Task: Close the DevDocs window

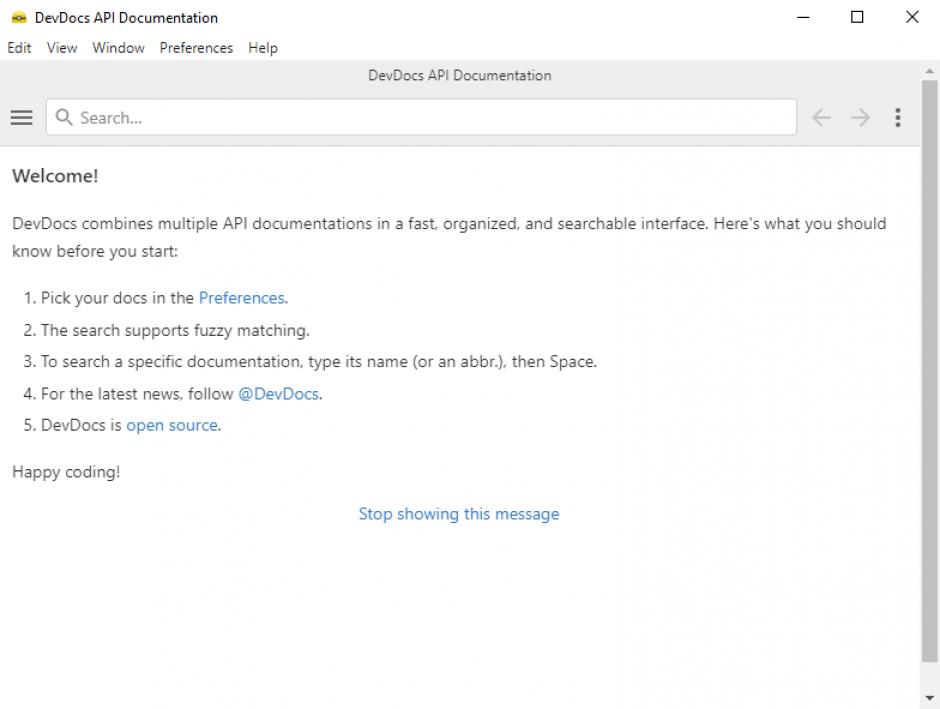Action: point(912,17)
